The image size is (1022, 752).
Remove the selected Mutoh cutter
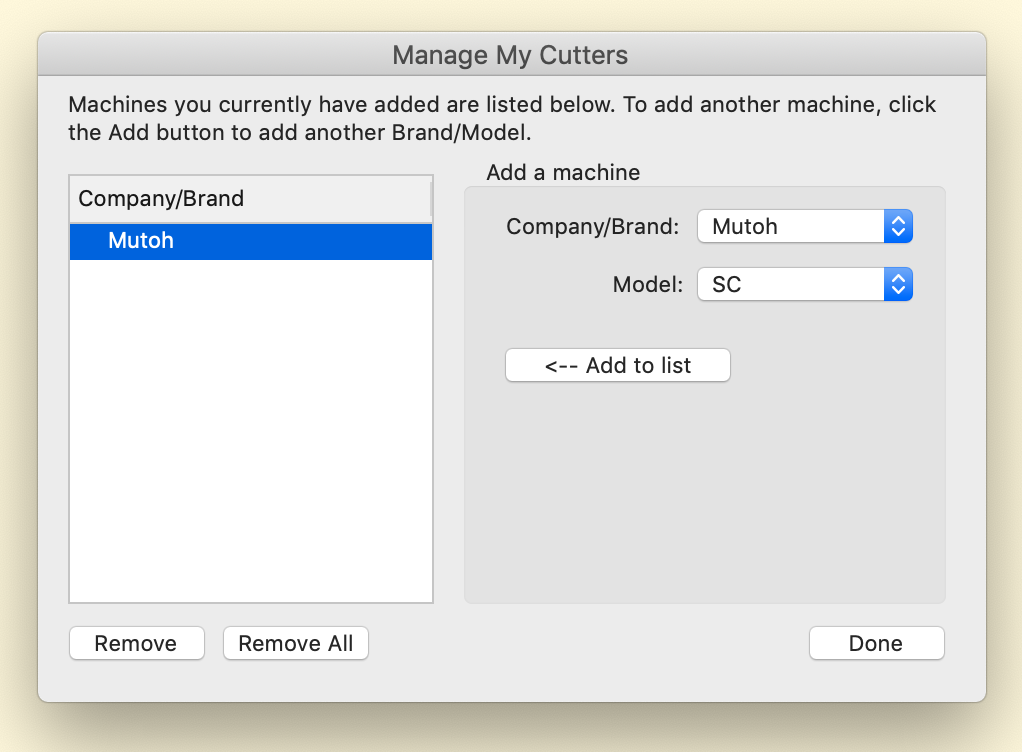[136, 643]
